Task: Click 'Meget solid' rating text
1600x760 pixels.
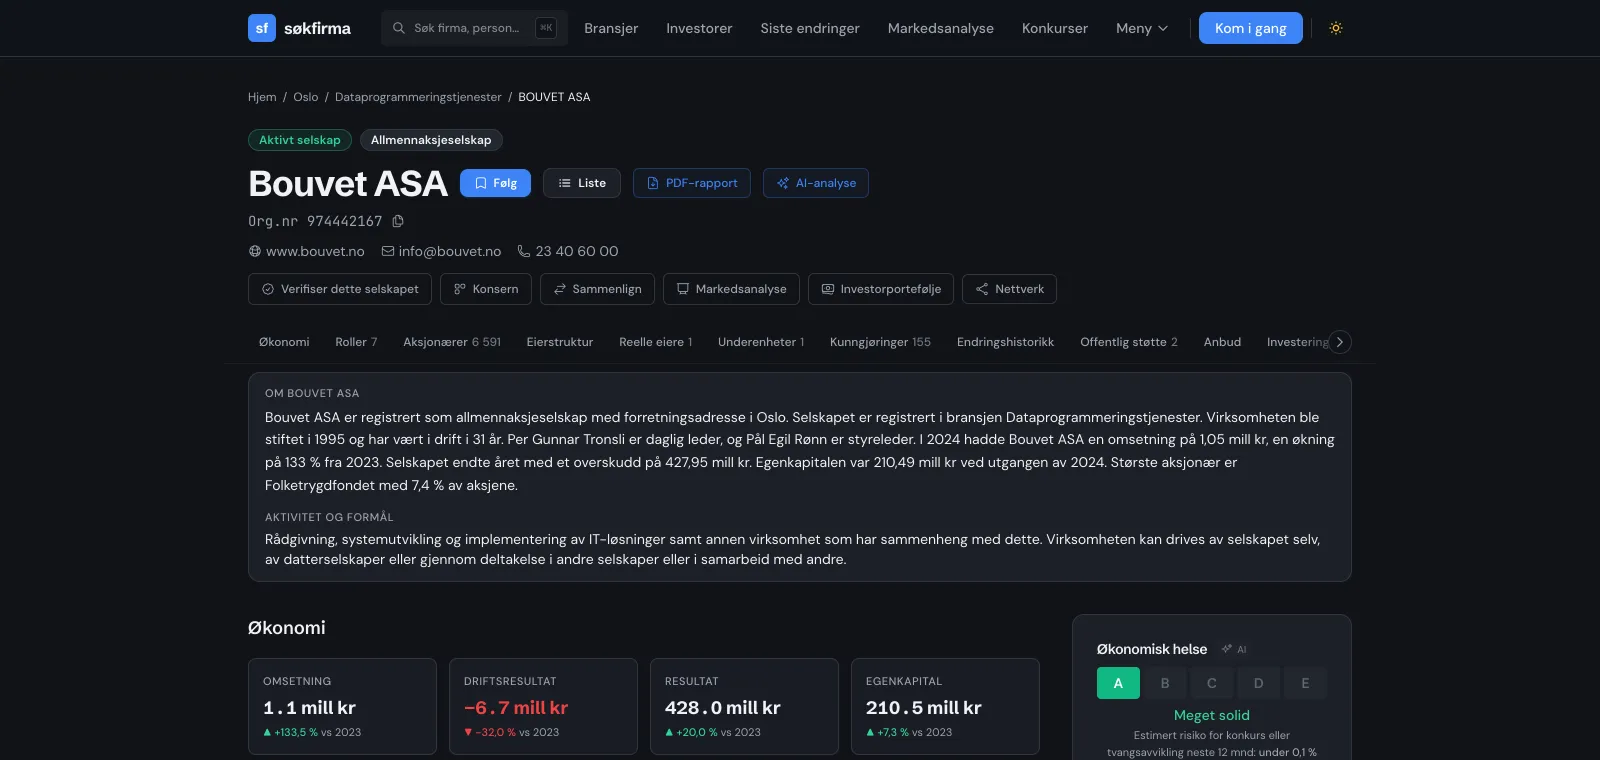Action: point(1212,715)
